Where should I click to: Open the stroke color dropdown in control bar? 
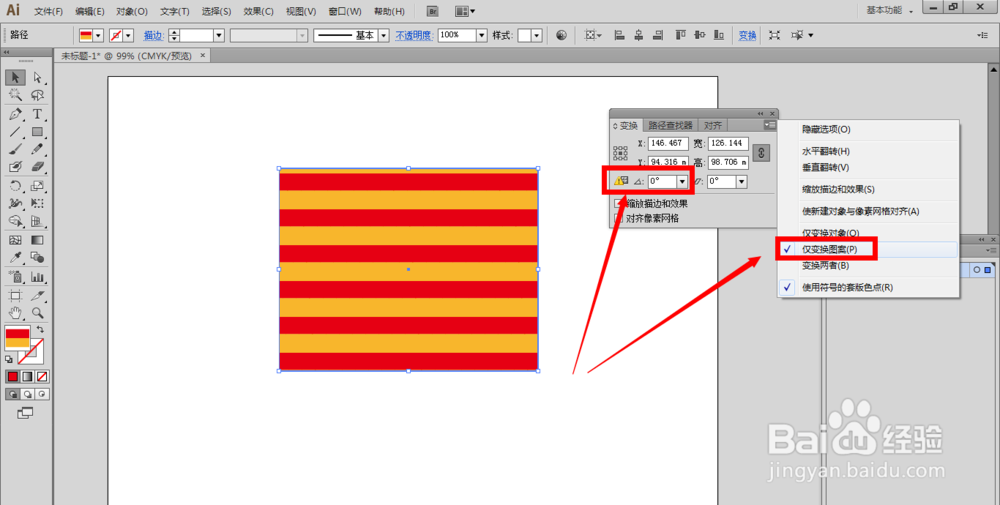(x=129, y=36)
